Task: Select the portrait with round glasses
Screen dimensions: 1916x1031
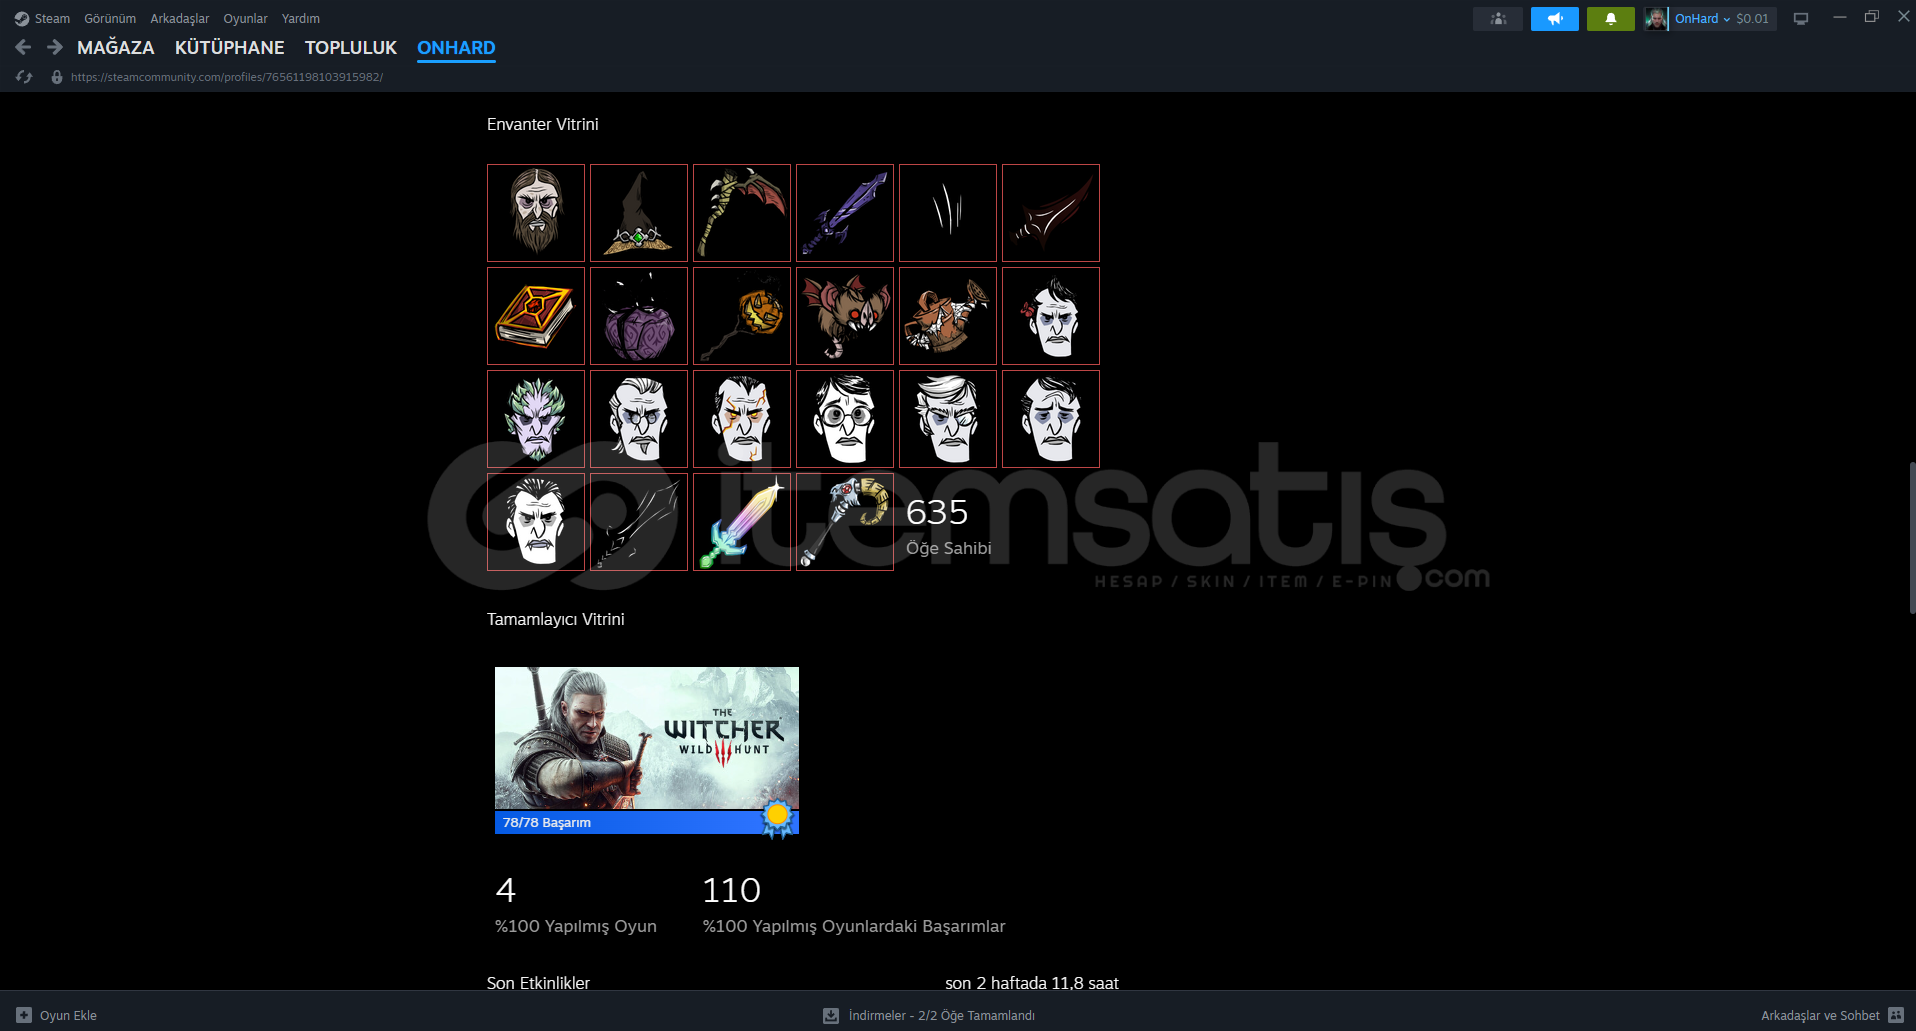Action: click(x=845, y=419)
